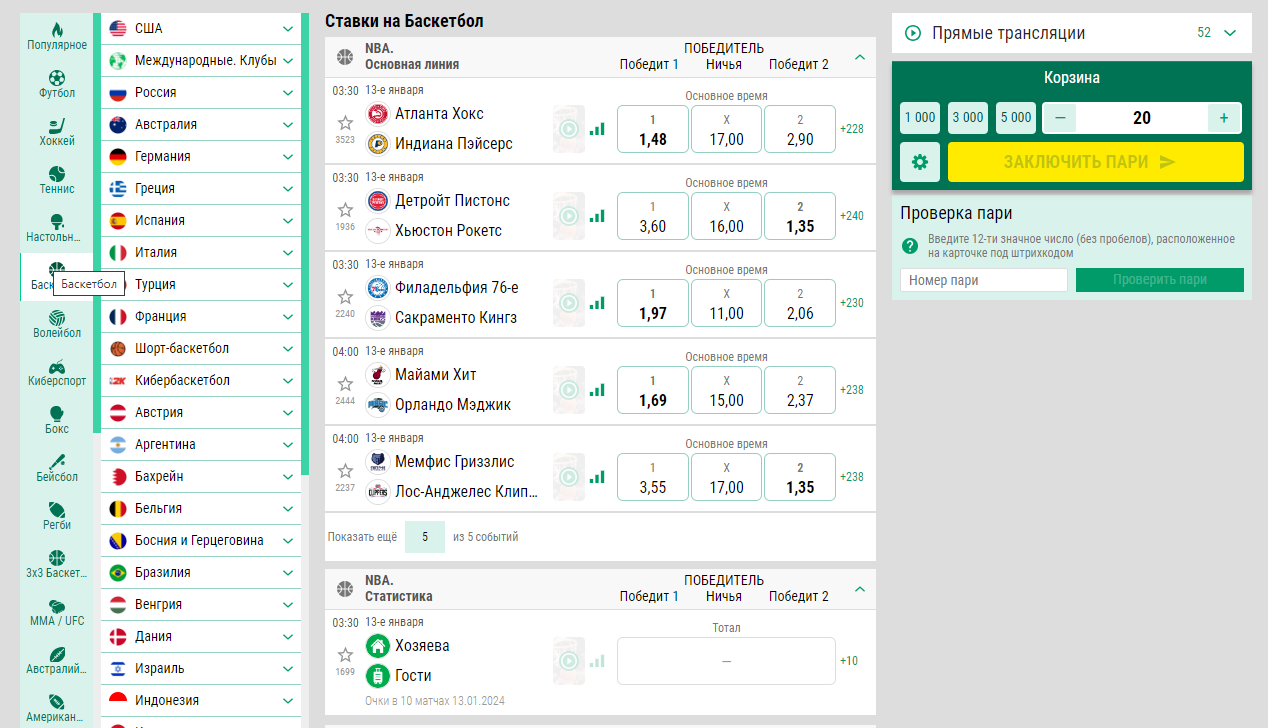Open statistics bars for Атланта Хокс match
The image size is (1268, 728).
coord(597,129)
